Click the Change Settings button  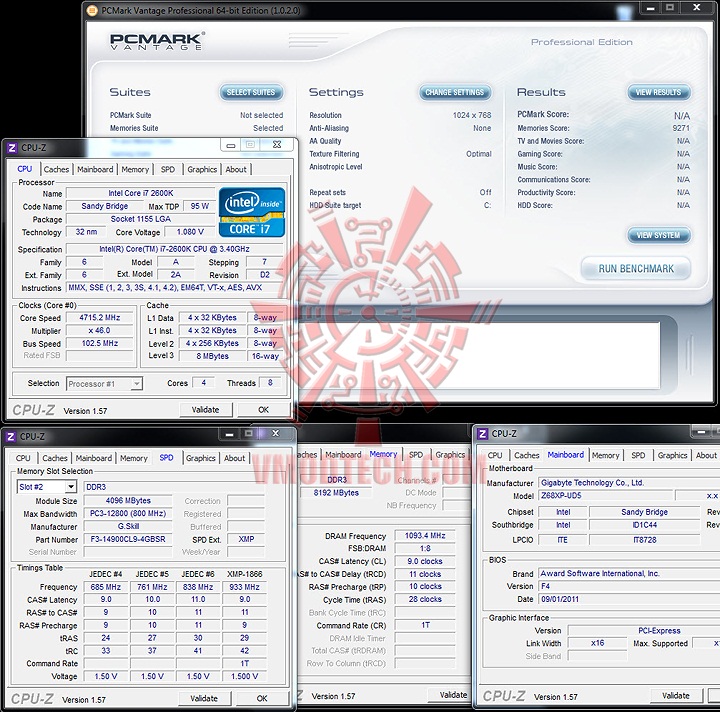click(455, 92)
